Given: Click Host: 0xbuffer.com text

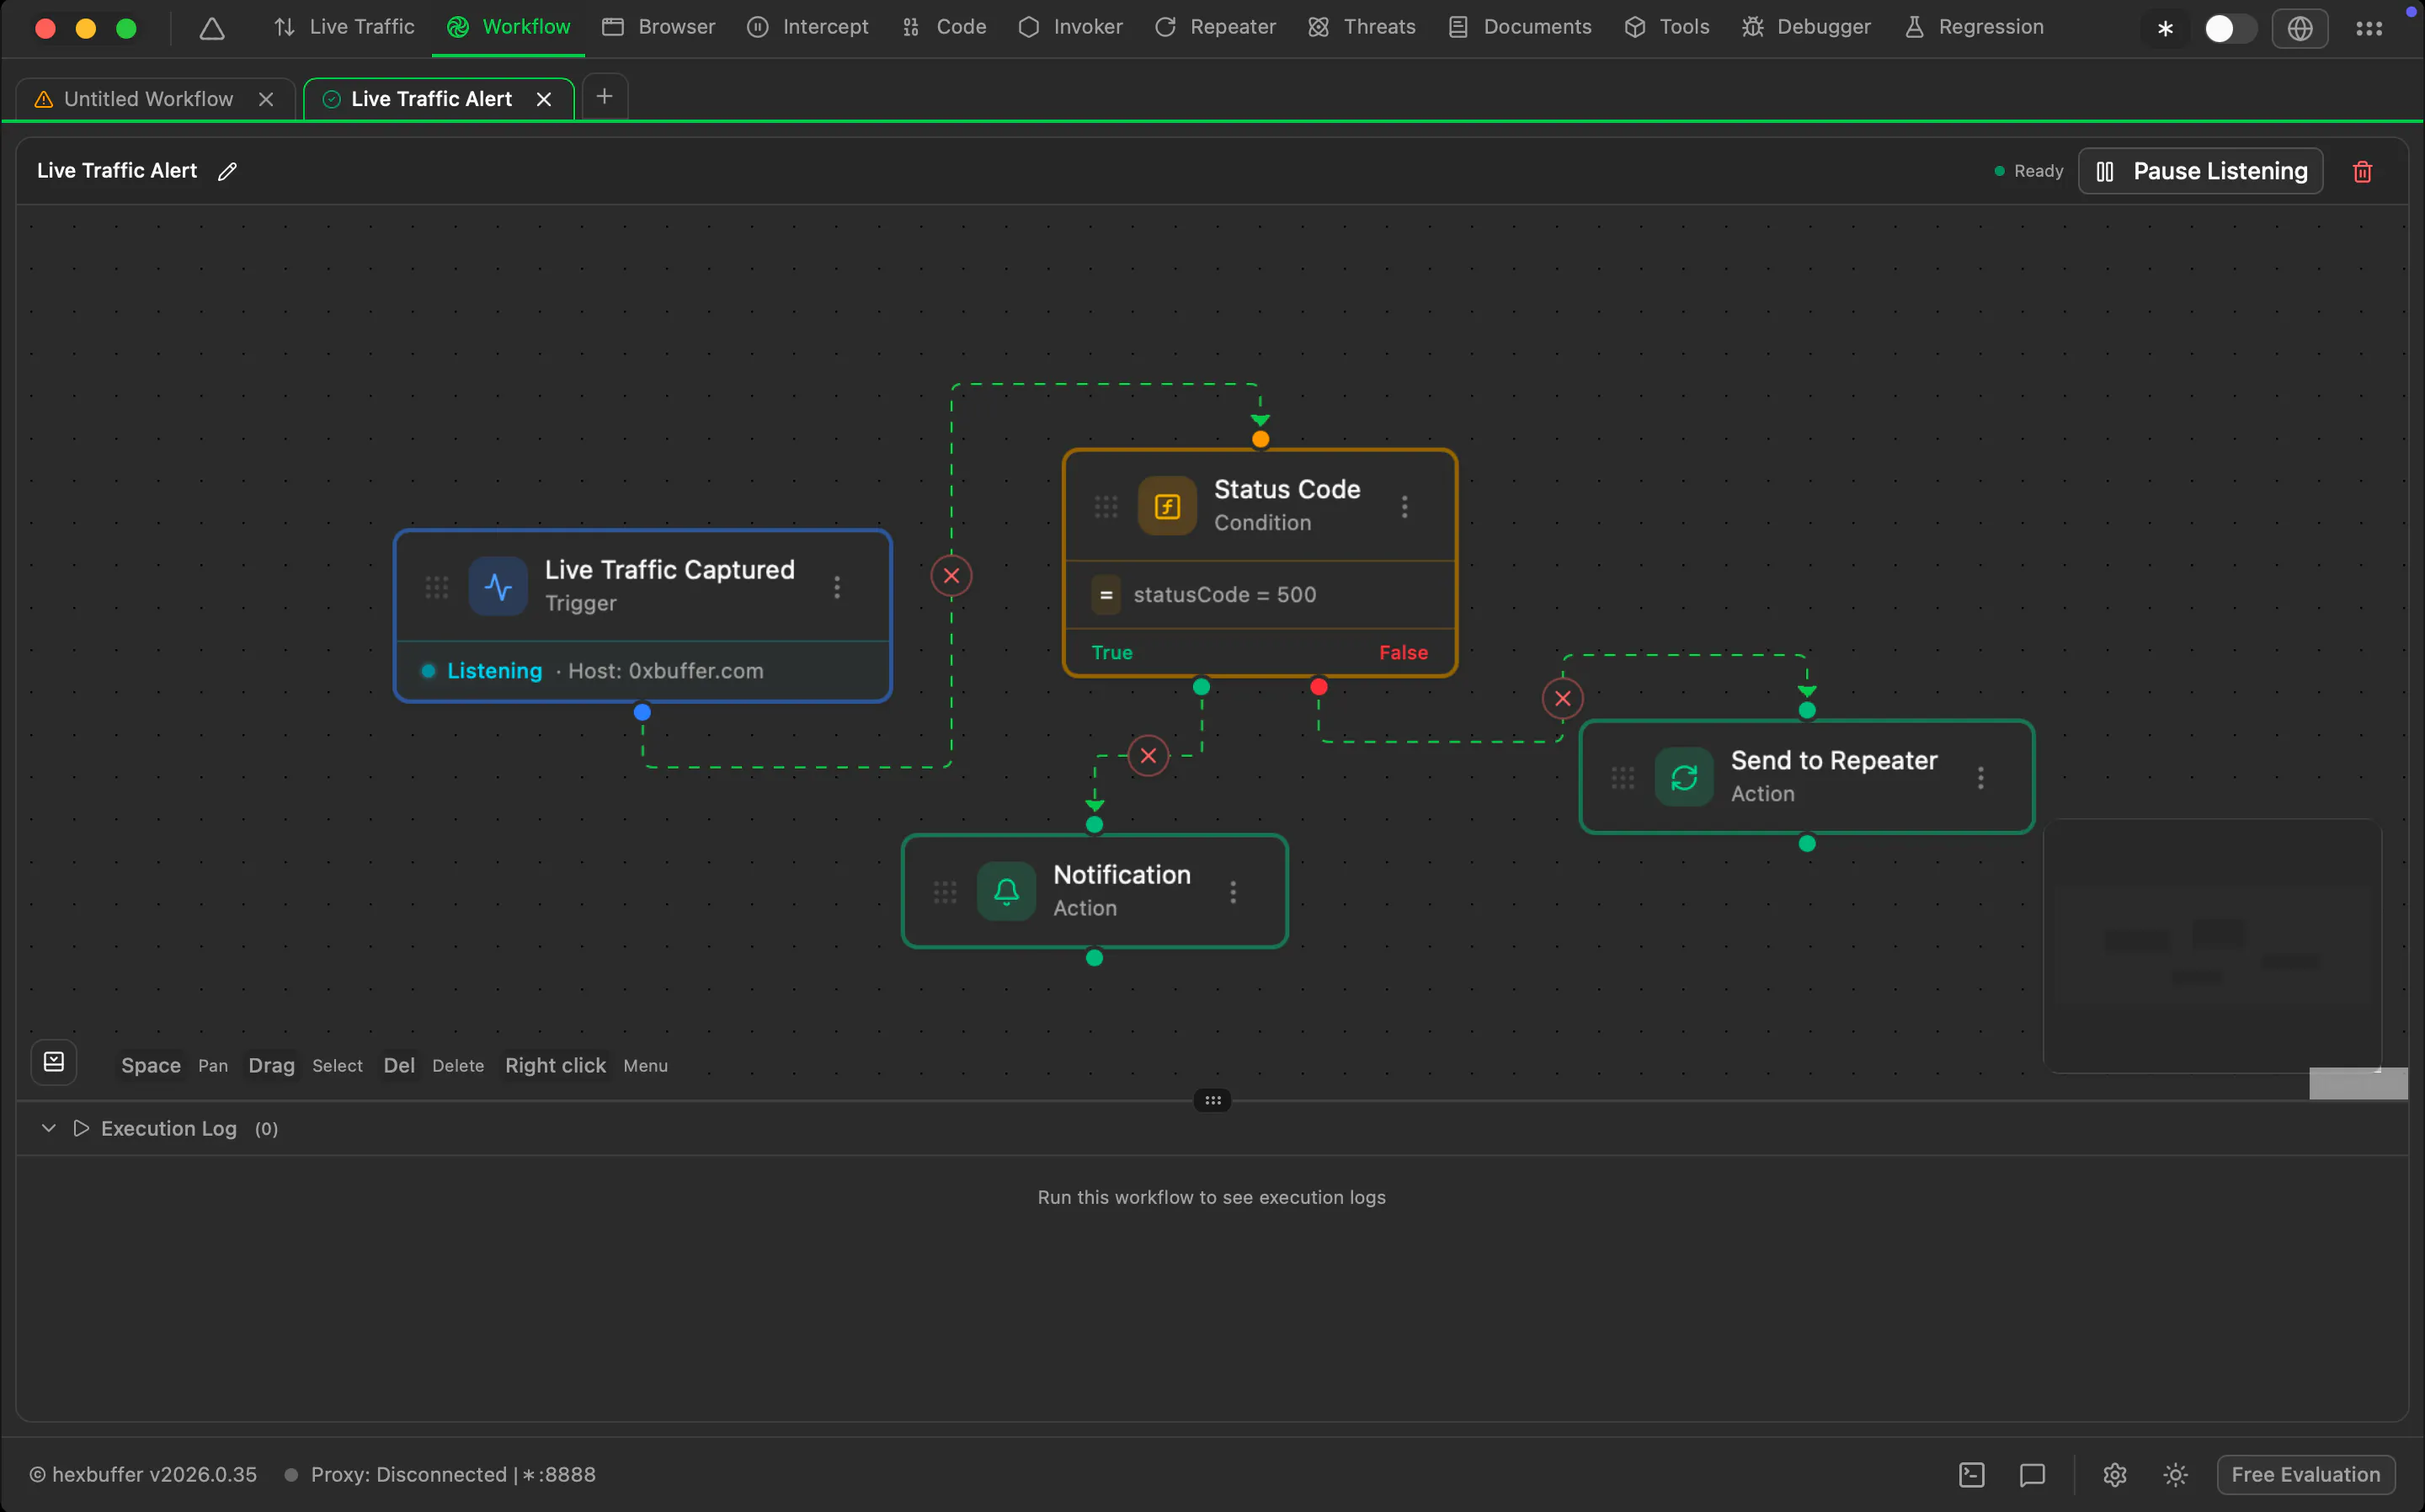Looking at the screenshot, I should click(665, 671).
